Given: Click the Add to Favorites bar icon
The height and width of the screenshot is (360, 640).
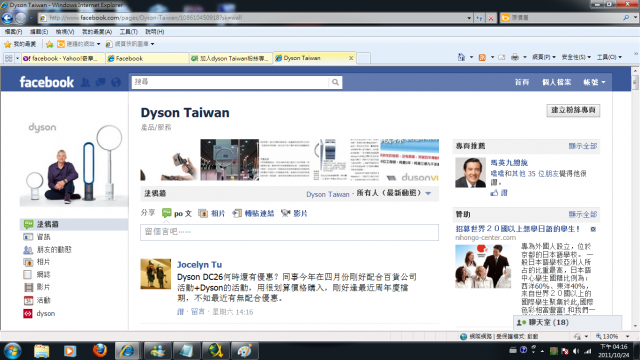Looking at the screenshot, I should tap(49, 44).
